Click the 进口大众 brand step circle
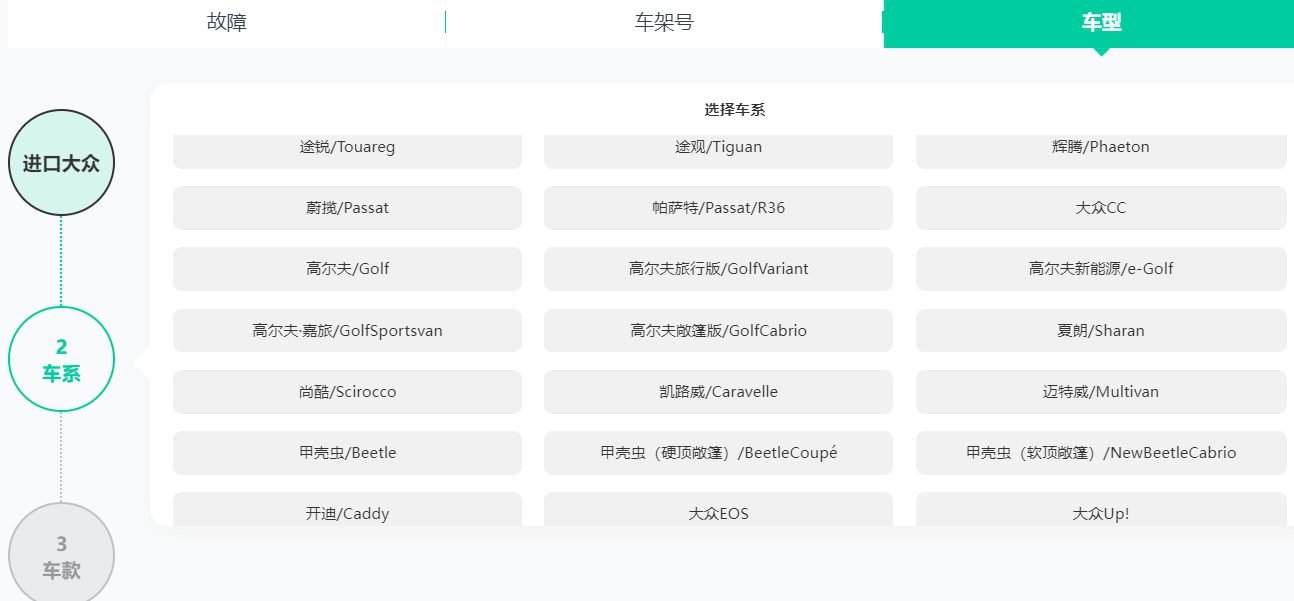This screenshot has width=1294, height=601. pos(61,161)
